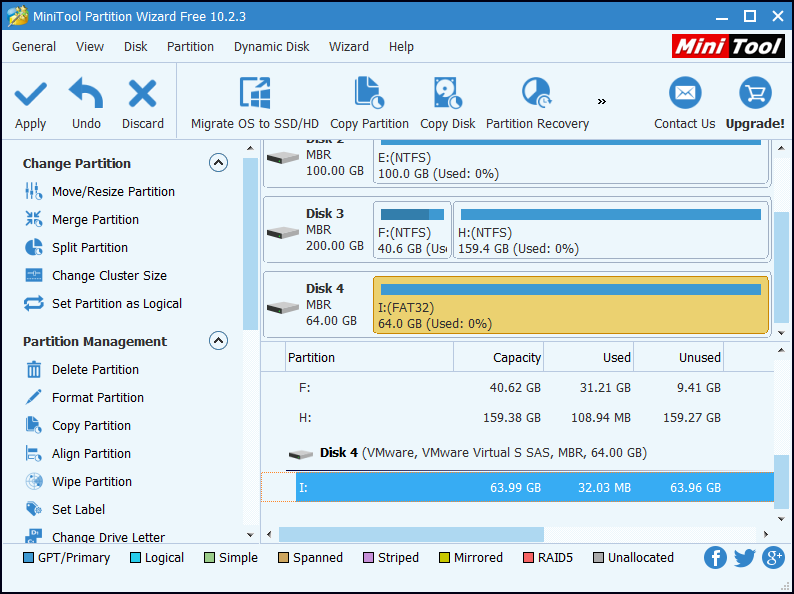This screenshot has width=794, height=594.
Task: Select the F: row in partition list
Action: (x=518, y=388)
